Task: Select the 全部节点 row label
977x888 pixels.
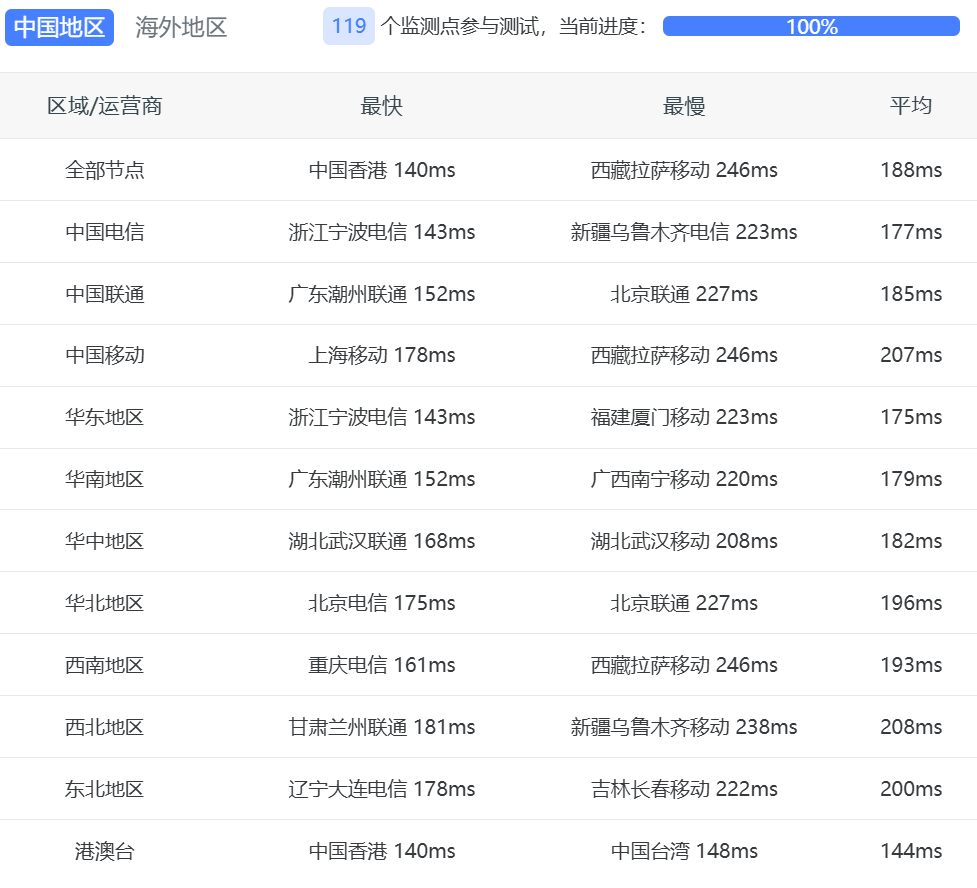Action: pyautogui.click(x=105, y=170)
